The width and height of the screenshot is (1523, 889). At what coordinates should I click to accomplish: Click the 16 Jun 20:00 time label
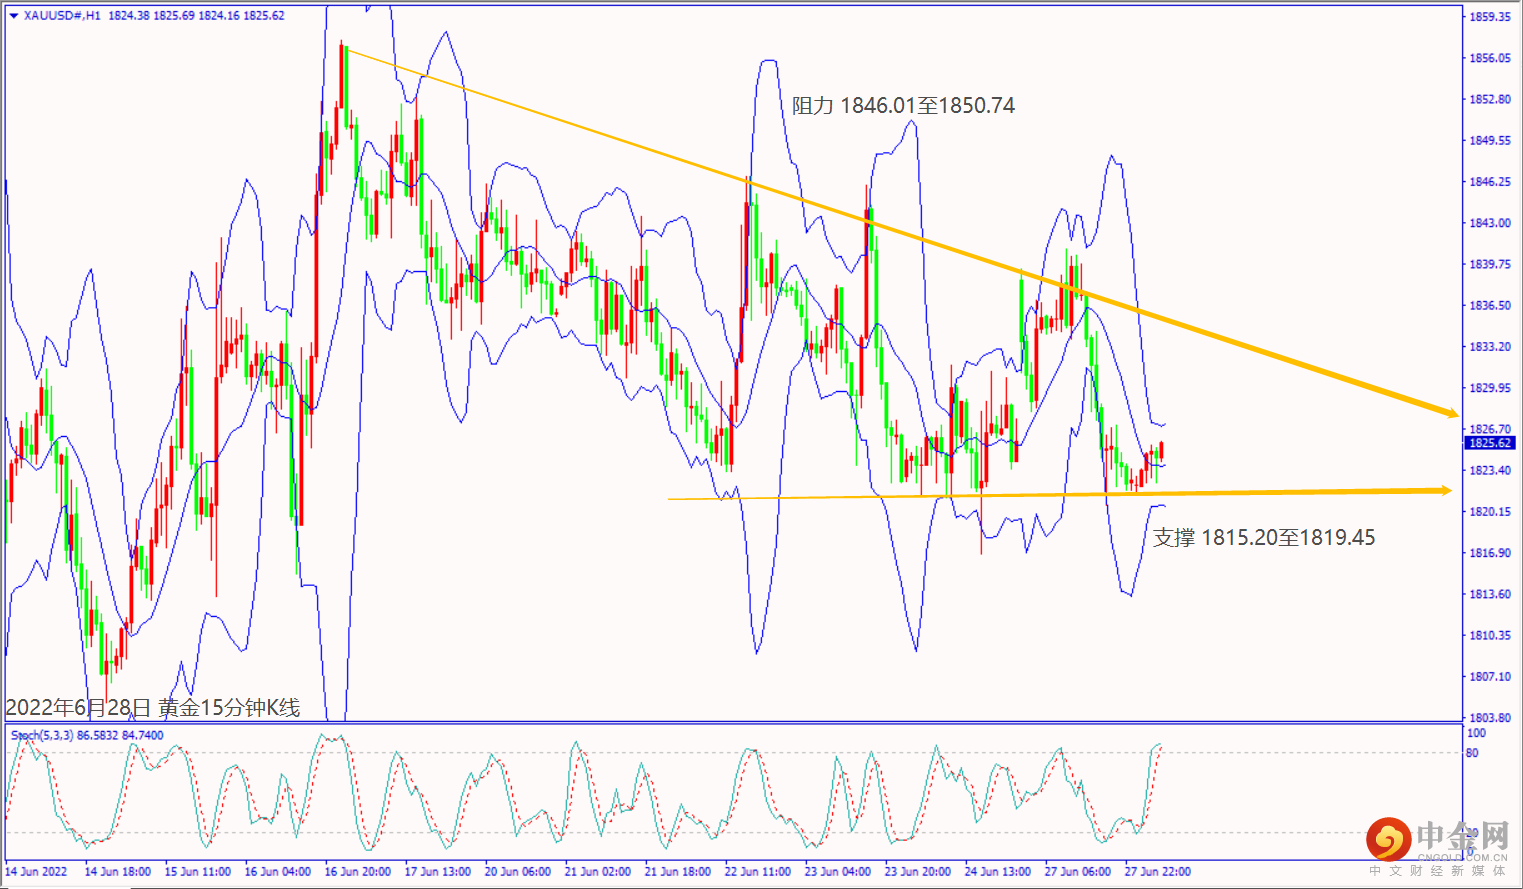[x=358, y=872]
